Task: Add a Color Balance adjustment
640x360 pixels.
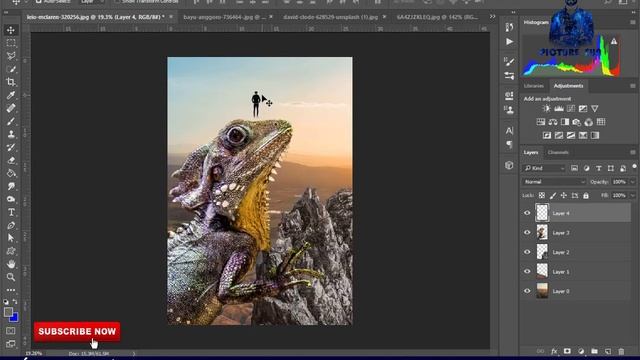Action: pos(553,122)
